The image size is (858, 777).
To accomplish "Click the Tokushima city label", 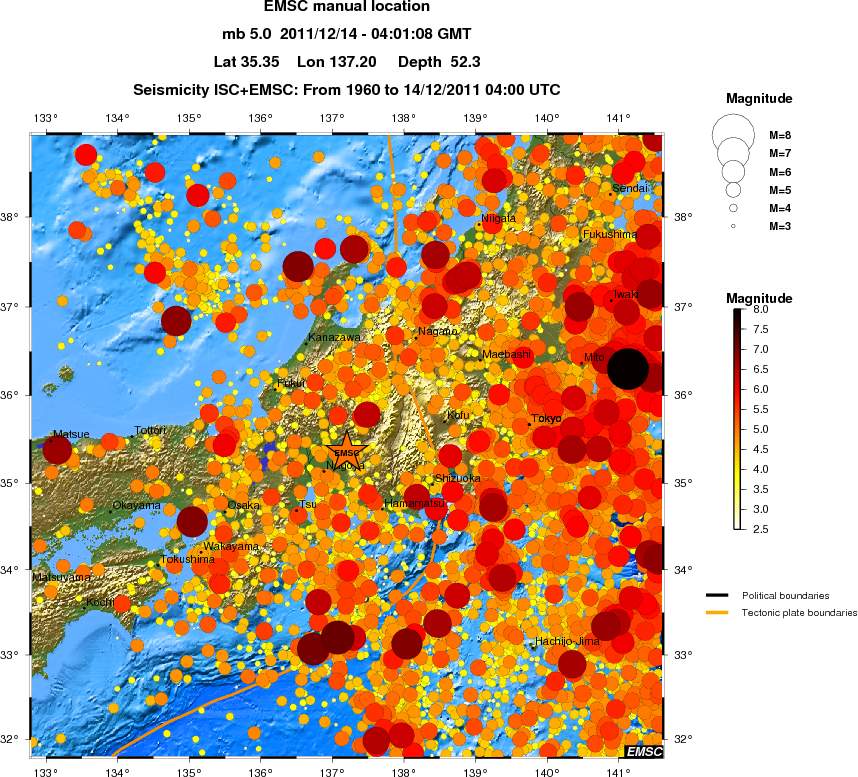I will click(x=187, y=559).
